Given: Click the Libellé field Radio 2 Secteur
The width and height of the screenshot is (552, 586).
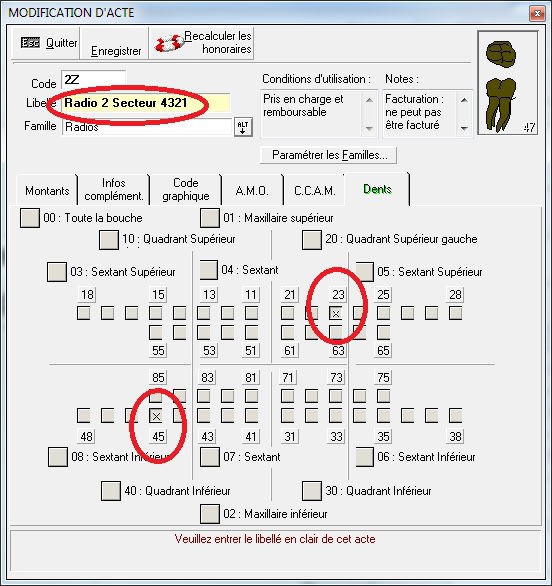Looking at the screenshot, I should click(x=146, y=103).
